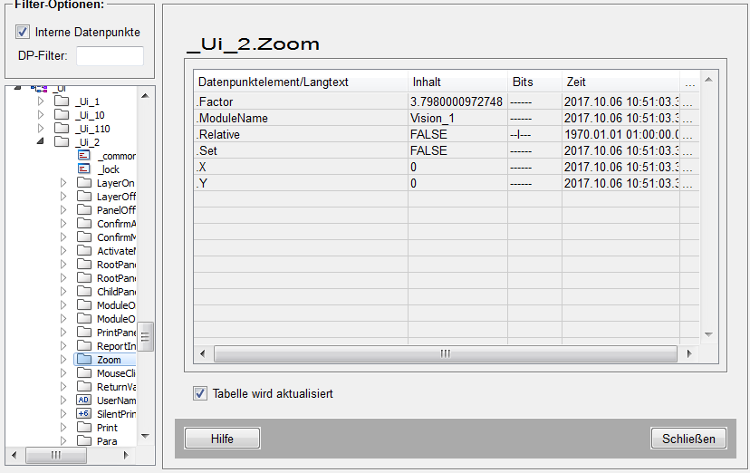Select the .X table row
750x473 pixels.
pos(446,167)
